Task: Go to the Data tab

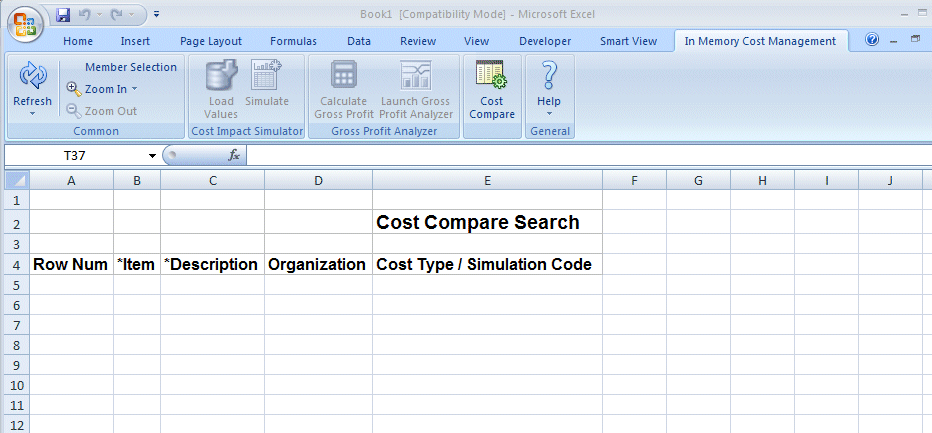Action: pyautogui.click(x=359, y=41)
